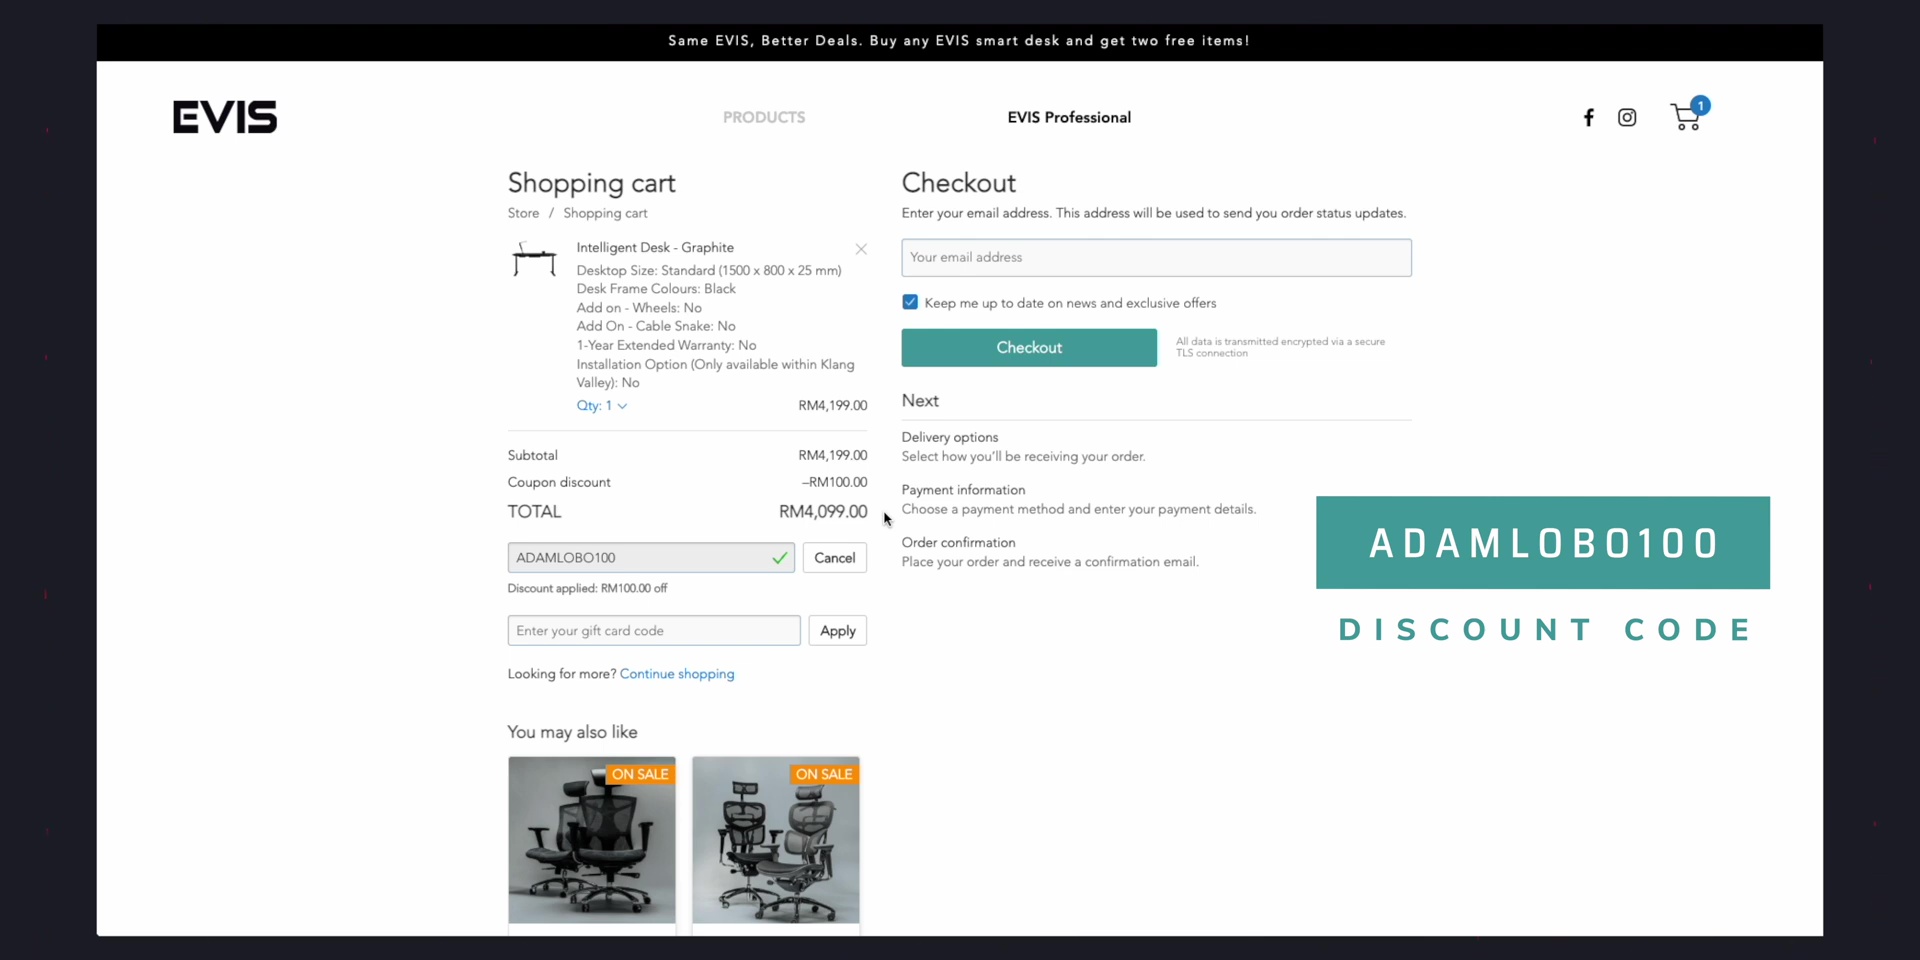
Task: Click the Subtotal RM4,199.00 value
Action: pyautogui.click(x=832, y=455)
